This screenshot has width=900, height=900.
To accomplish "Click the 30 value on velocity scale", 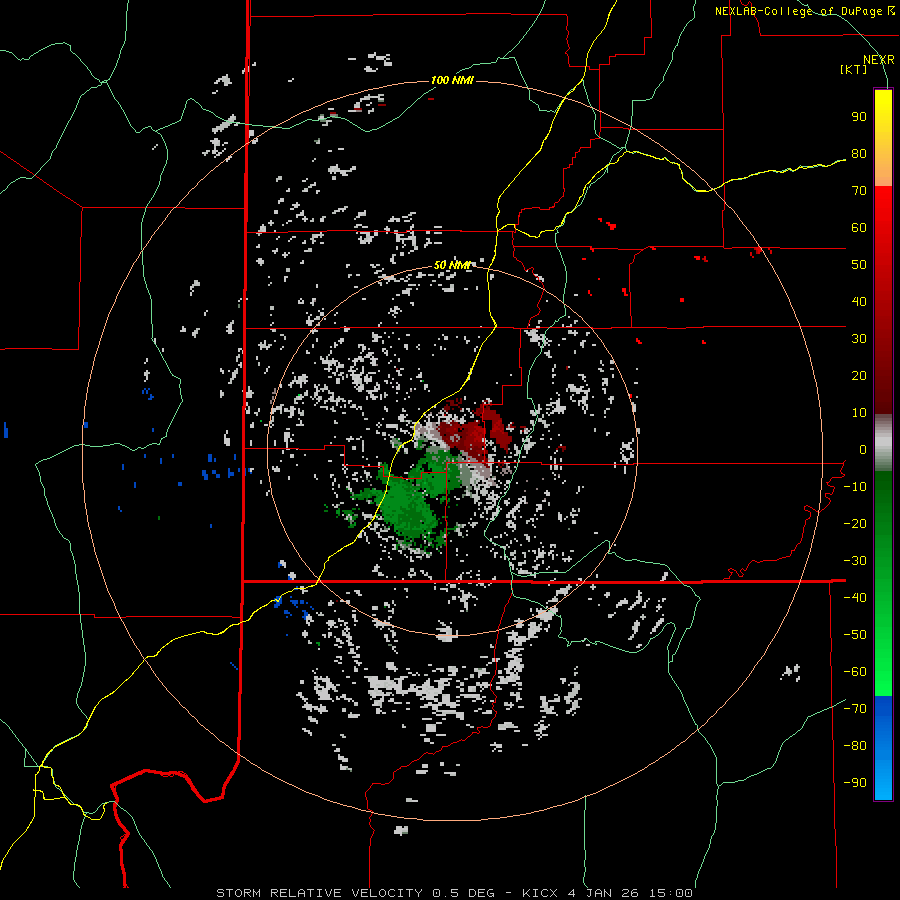I will tap(859, 339).
